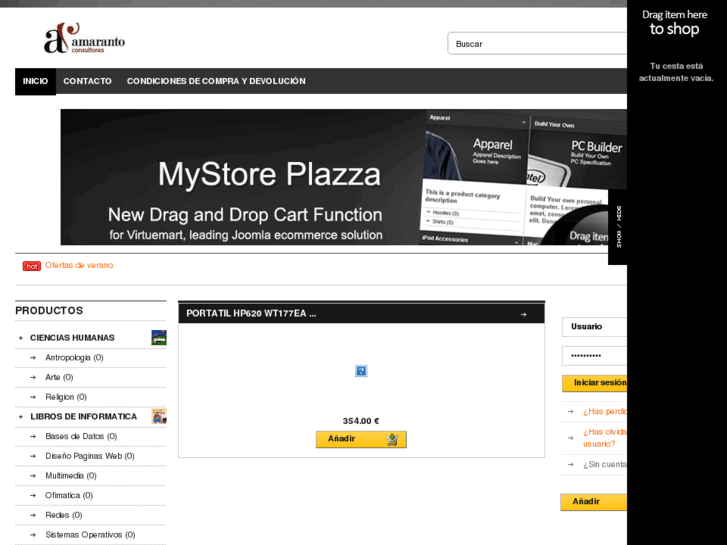Click the password input field
This screenshot has width=727, height=545.
tap(594, 356)
